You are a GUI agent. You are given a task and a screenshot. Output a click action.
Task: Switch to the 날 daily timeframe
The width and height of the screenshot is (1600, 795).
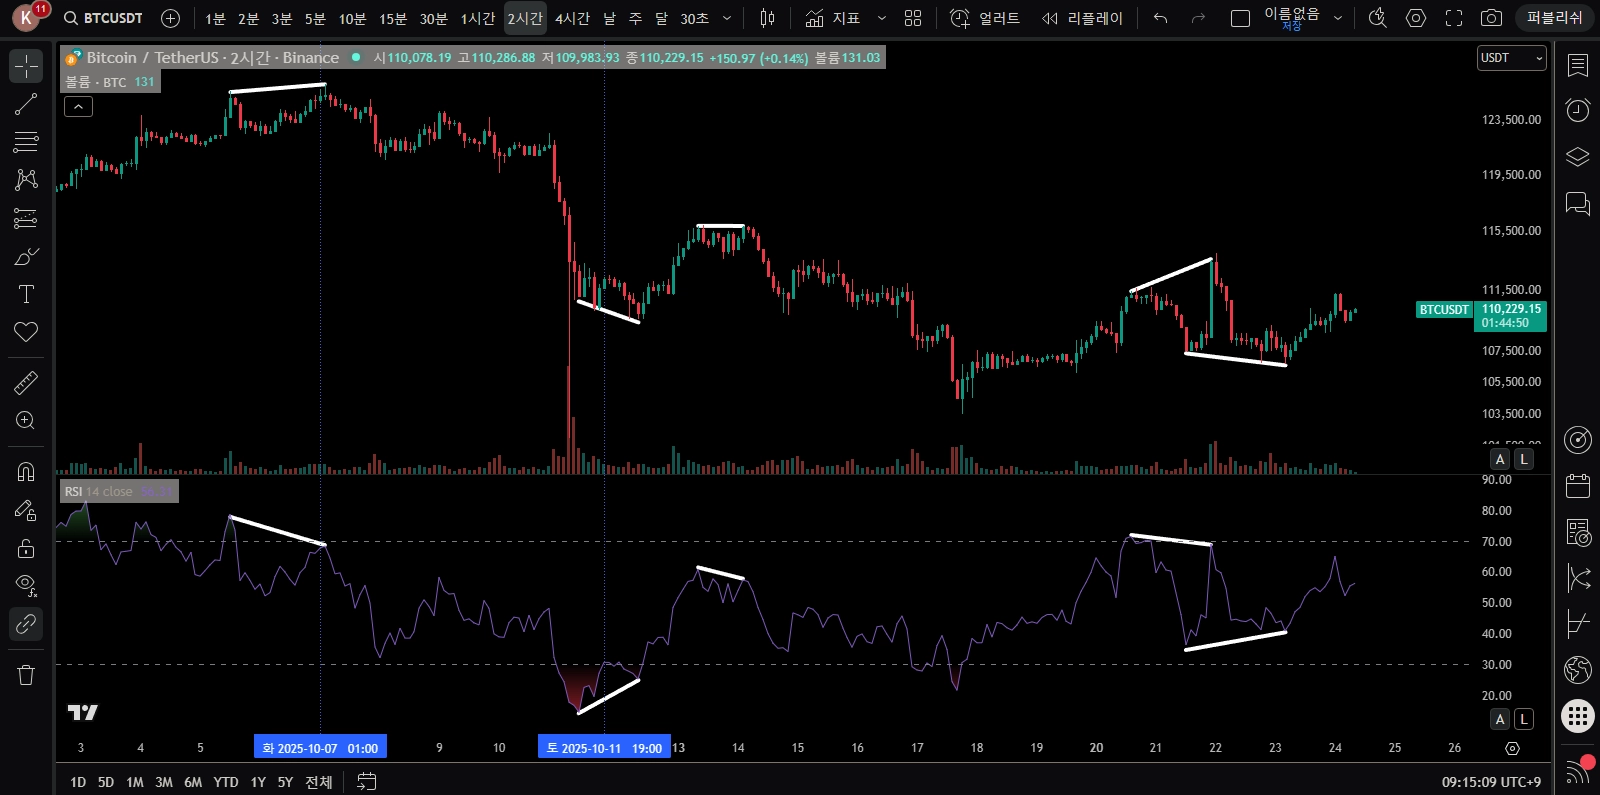[x=609, y=18]
